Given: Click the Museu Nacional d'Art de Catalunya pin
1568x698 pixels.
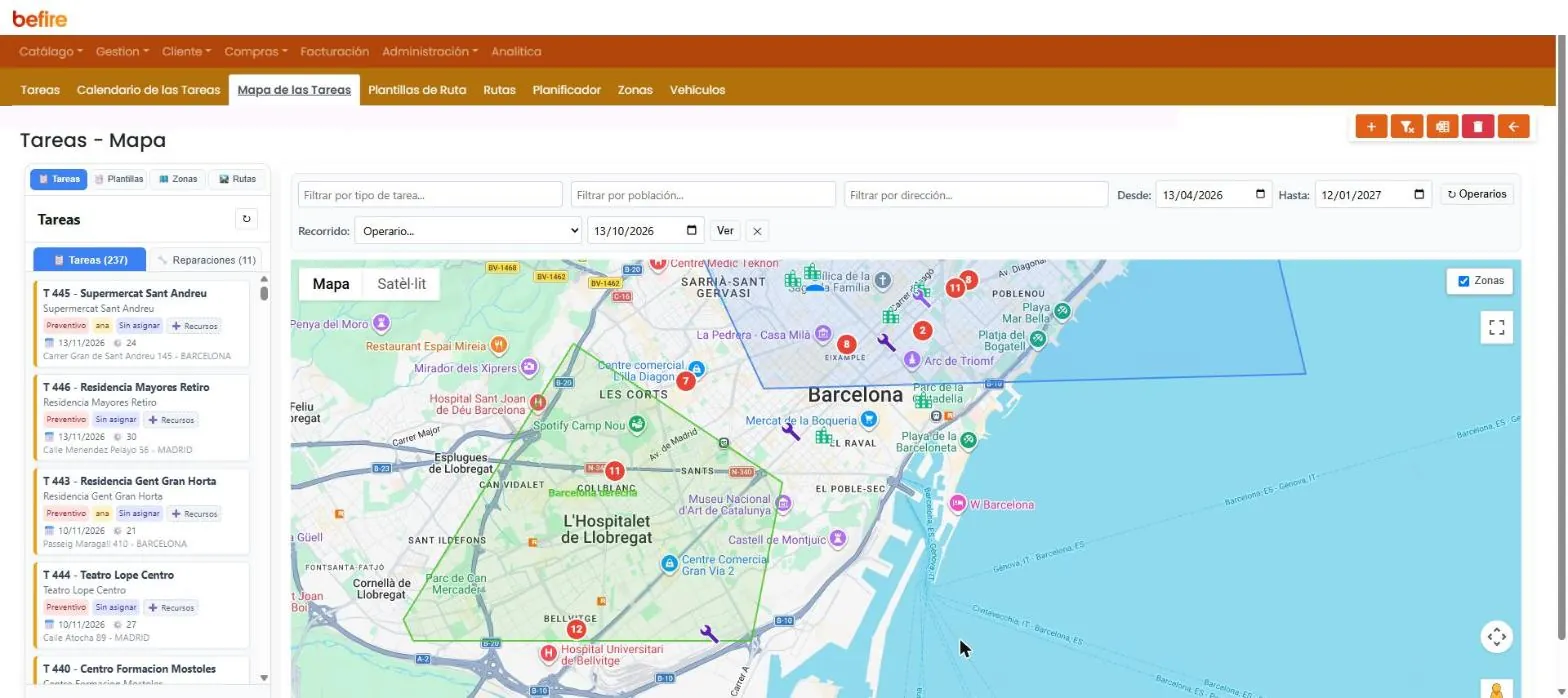Looking at the screenshot, I should 785,504.
